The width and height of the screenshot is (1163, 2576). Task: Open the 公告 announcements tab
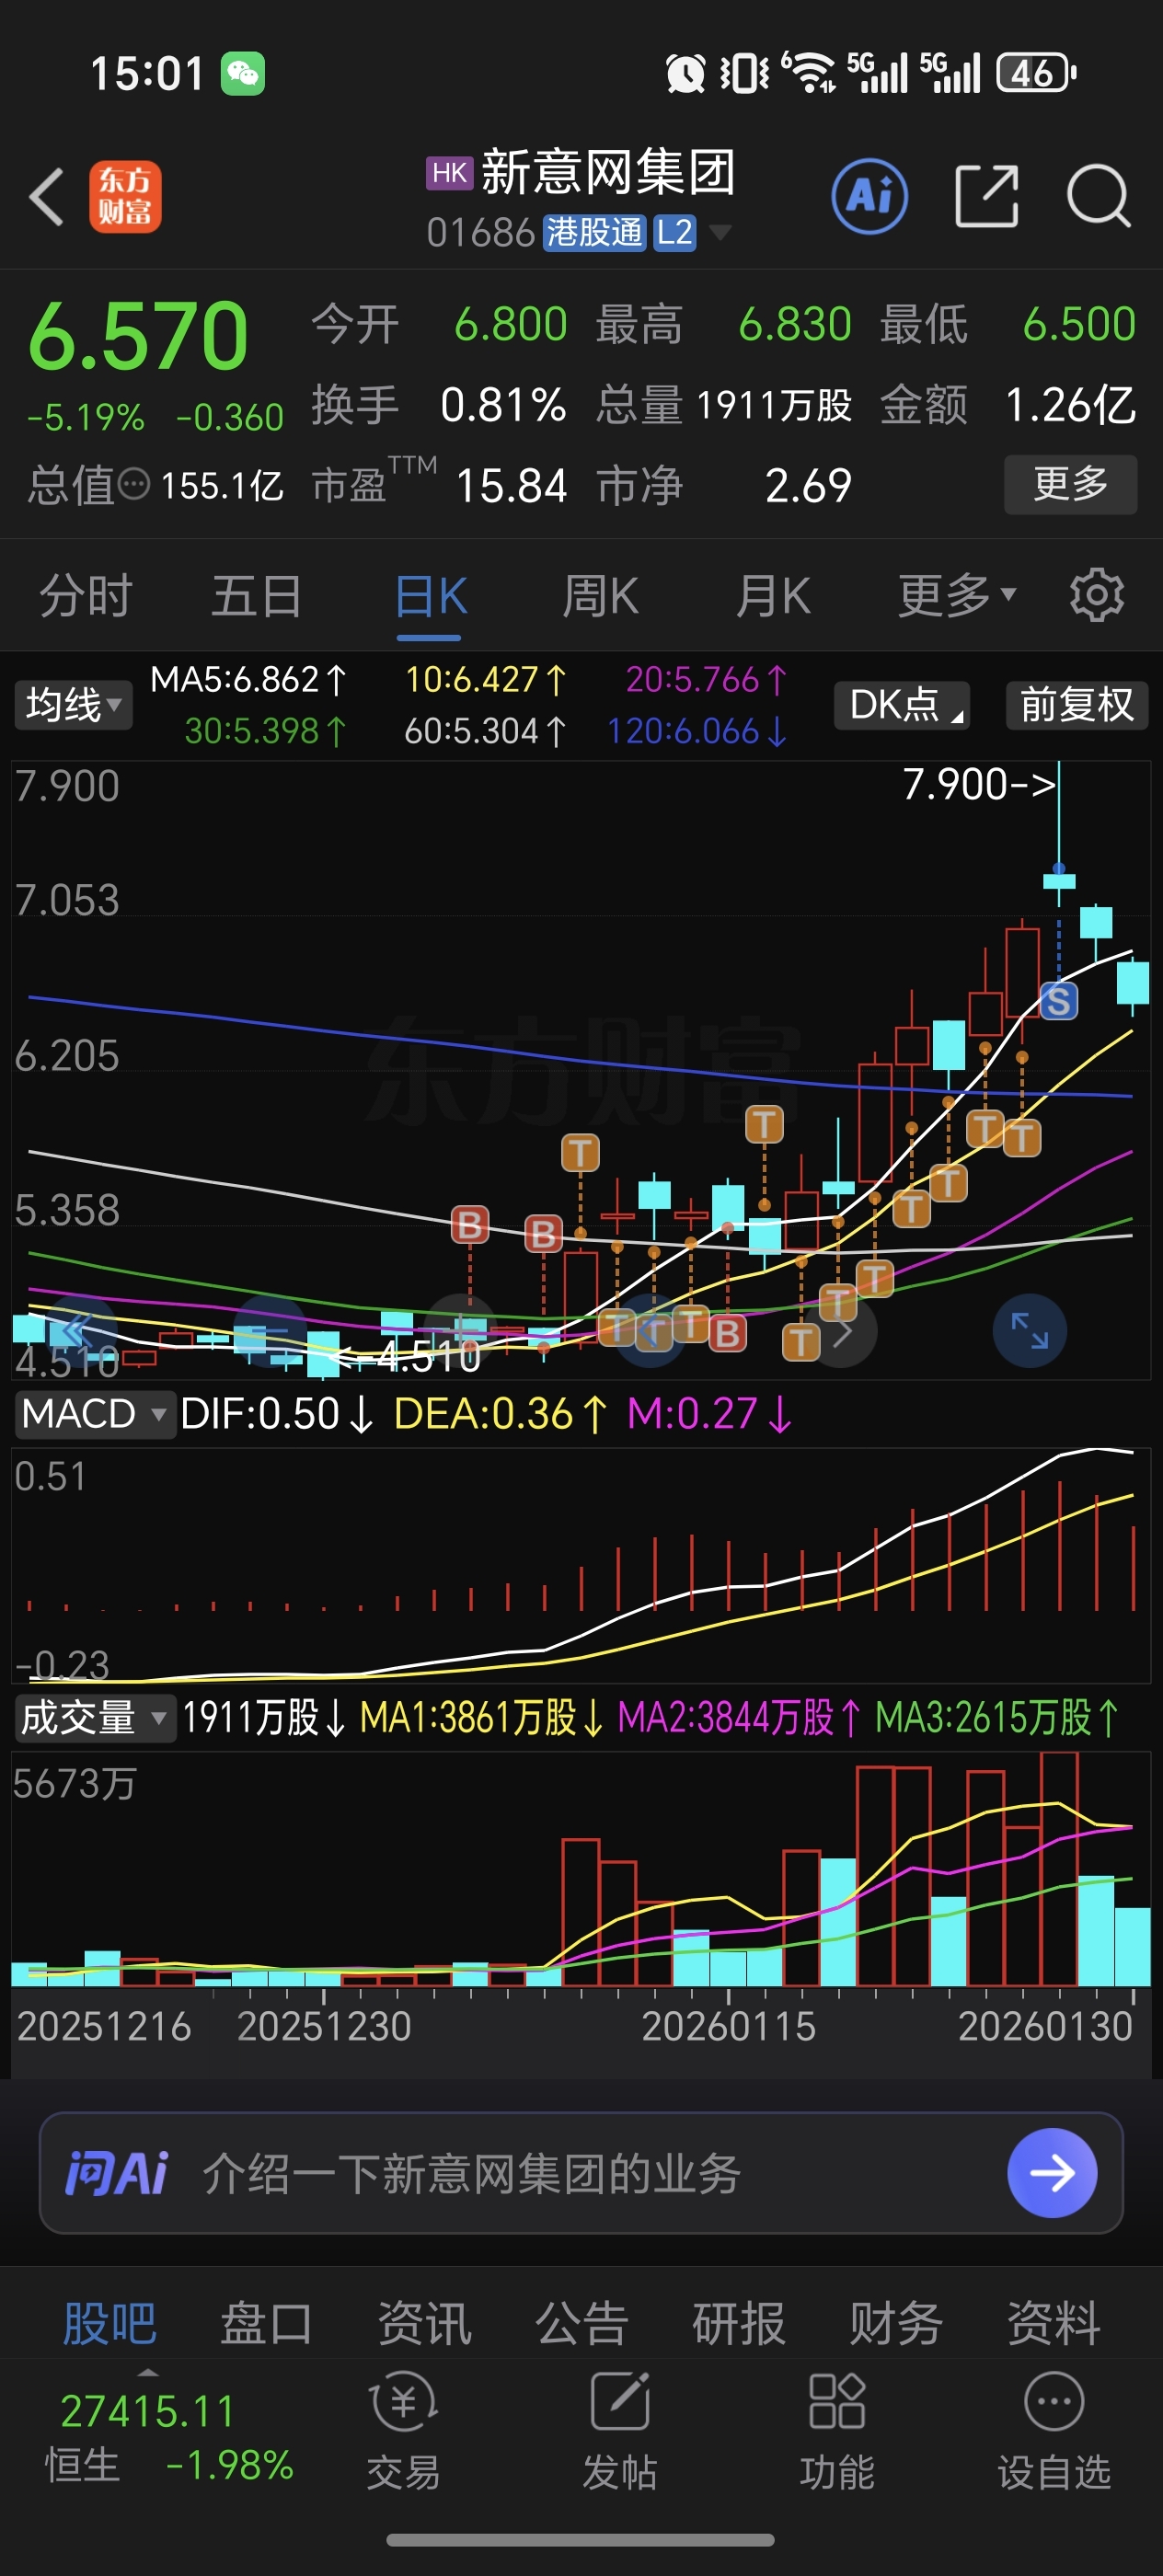click(x=581, y=2323)
